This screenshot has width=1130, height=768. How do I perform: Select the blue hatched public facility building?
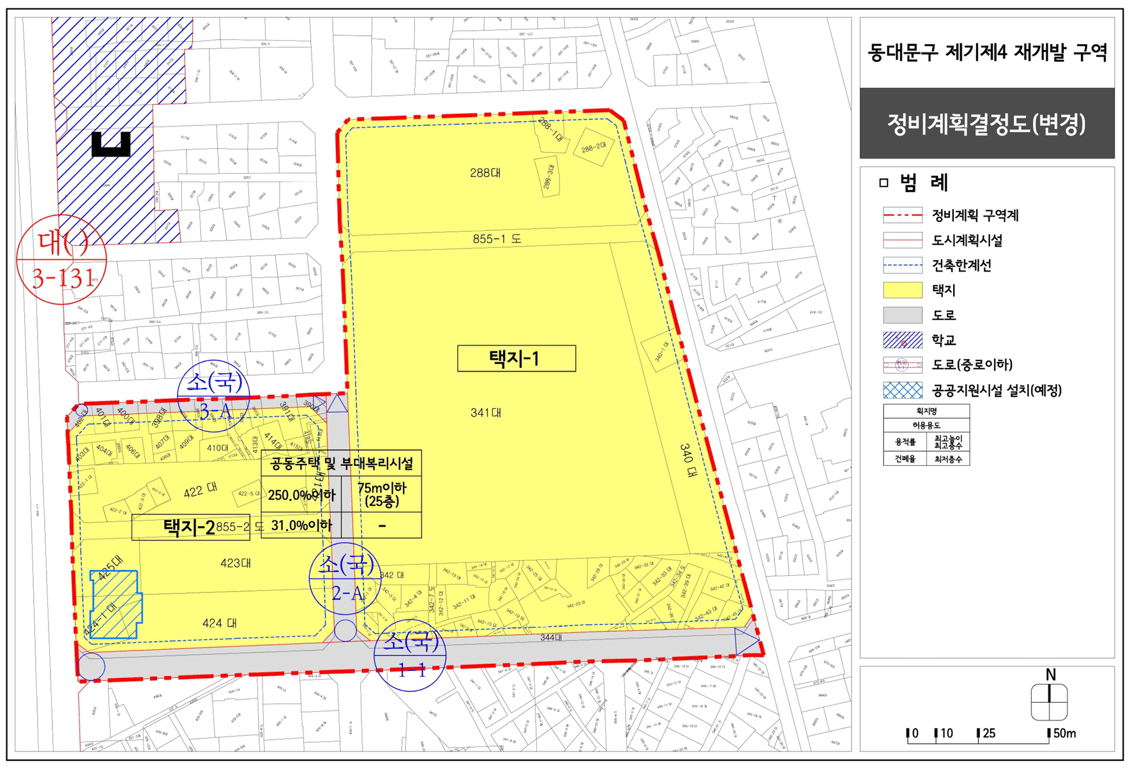pos(114,604)
